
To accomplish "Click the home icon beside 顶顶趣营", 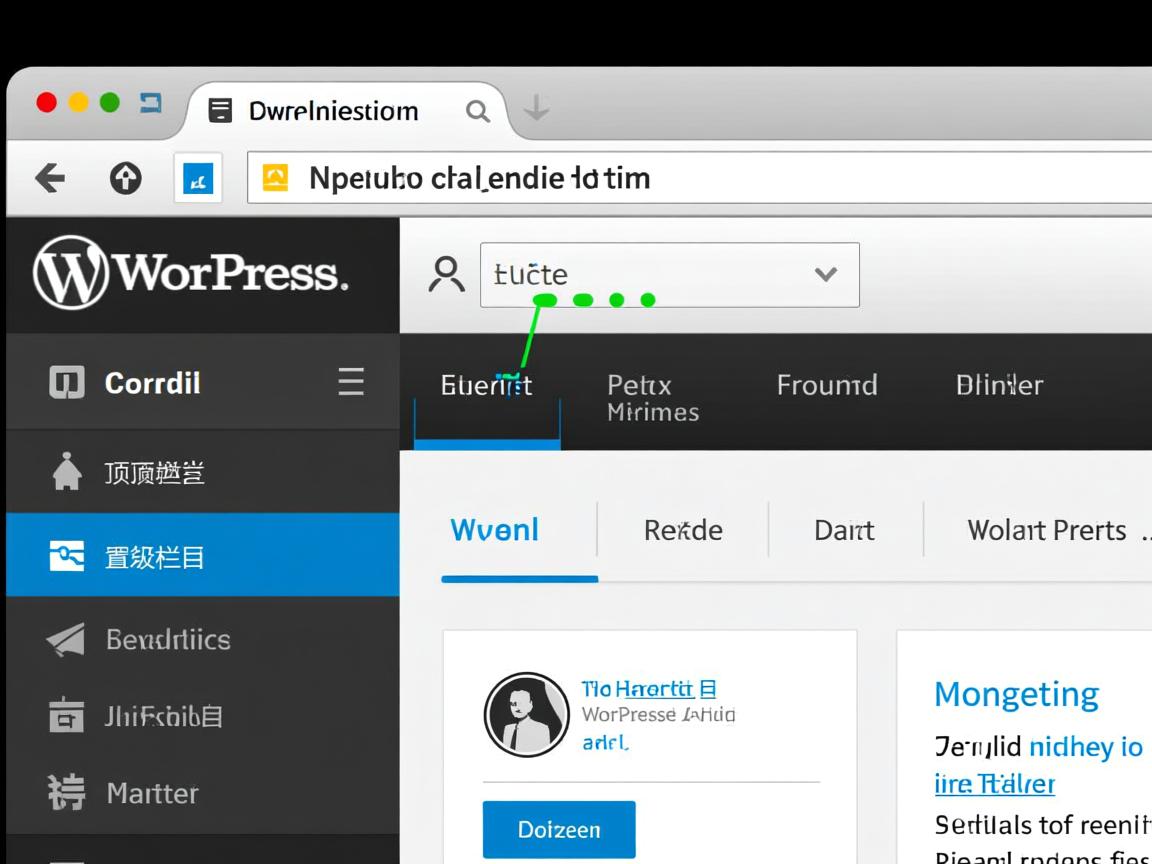I will (x=66, y=472).
